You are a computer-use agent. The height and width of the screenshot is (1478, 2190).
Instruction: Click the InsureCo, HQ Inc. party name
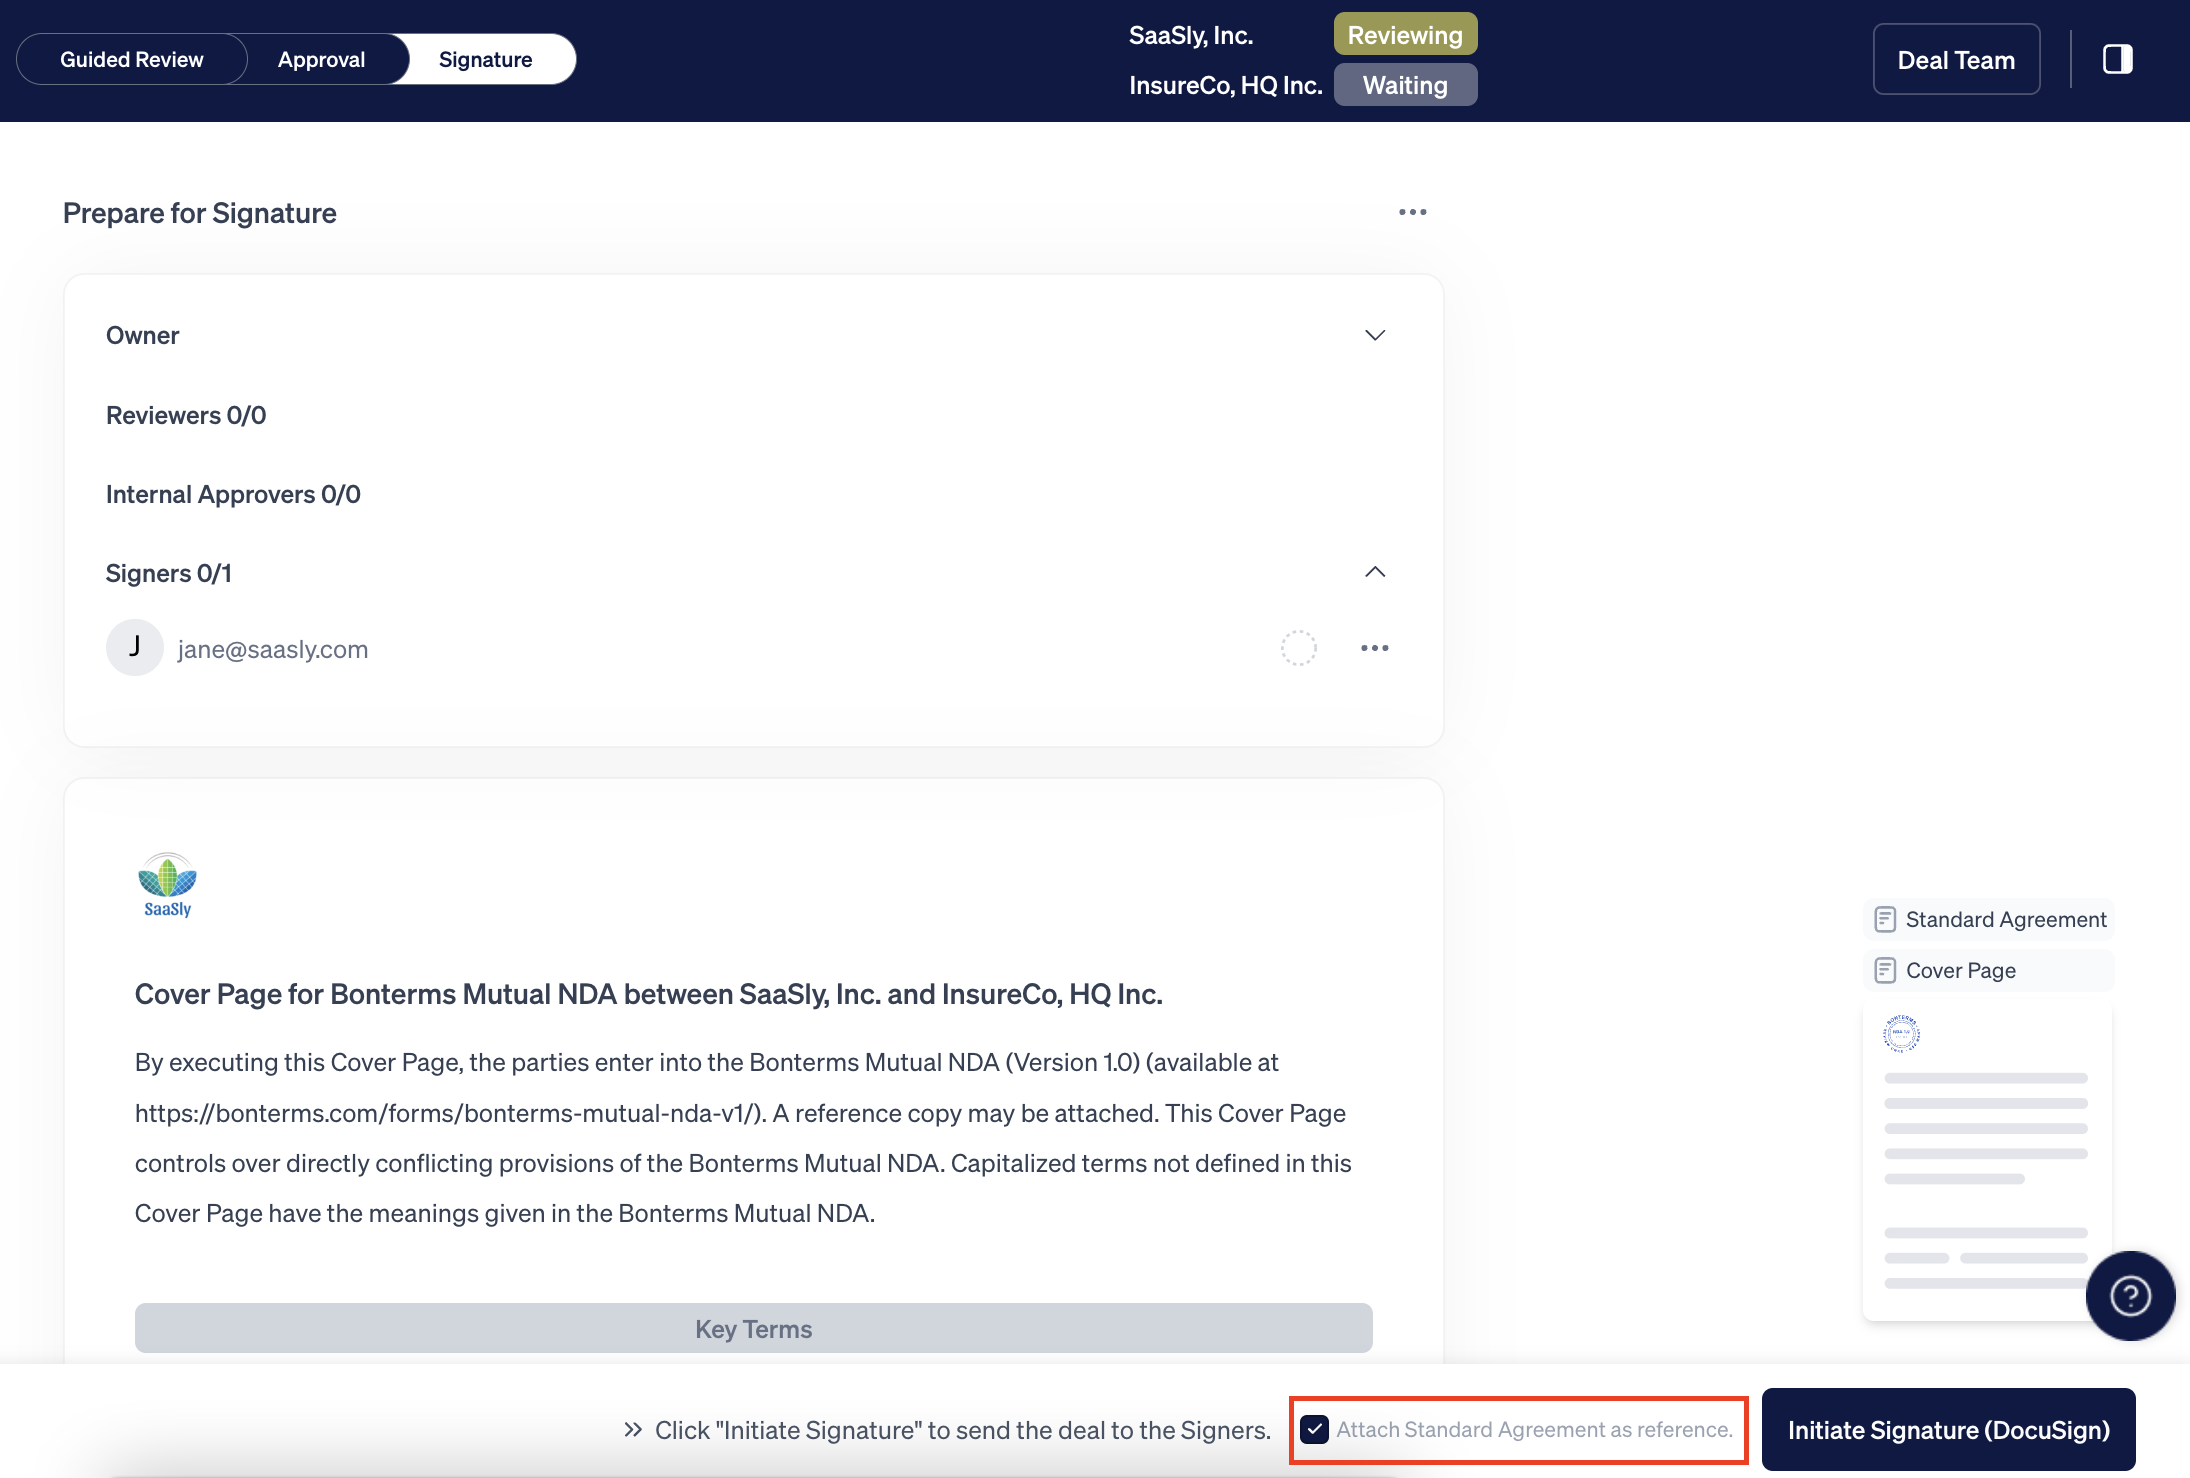tap(1226, 85)
